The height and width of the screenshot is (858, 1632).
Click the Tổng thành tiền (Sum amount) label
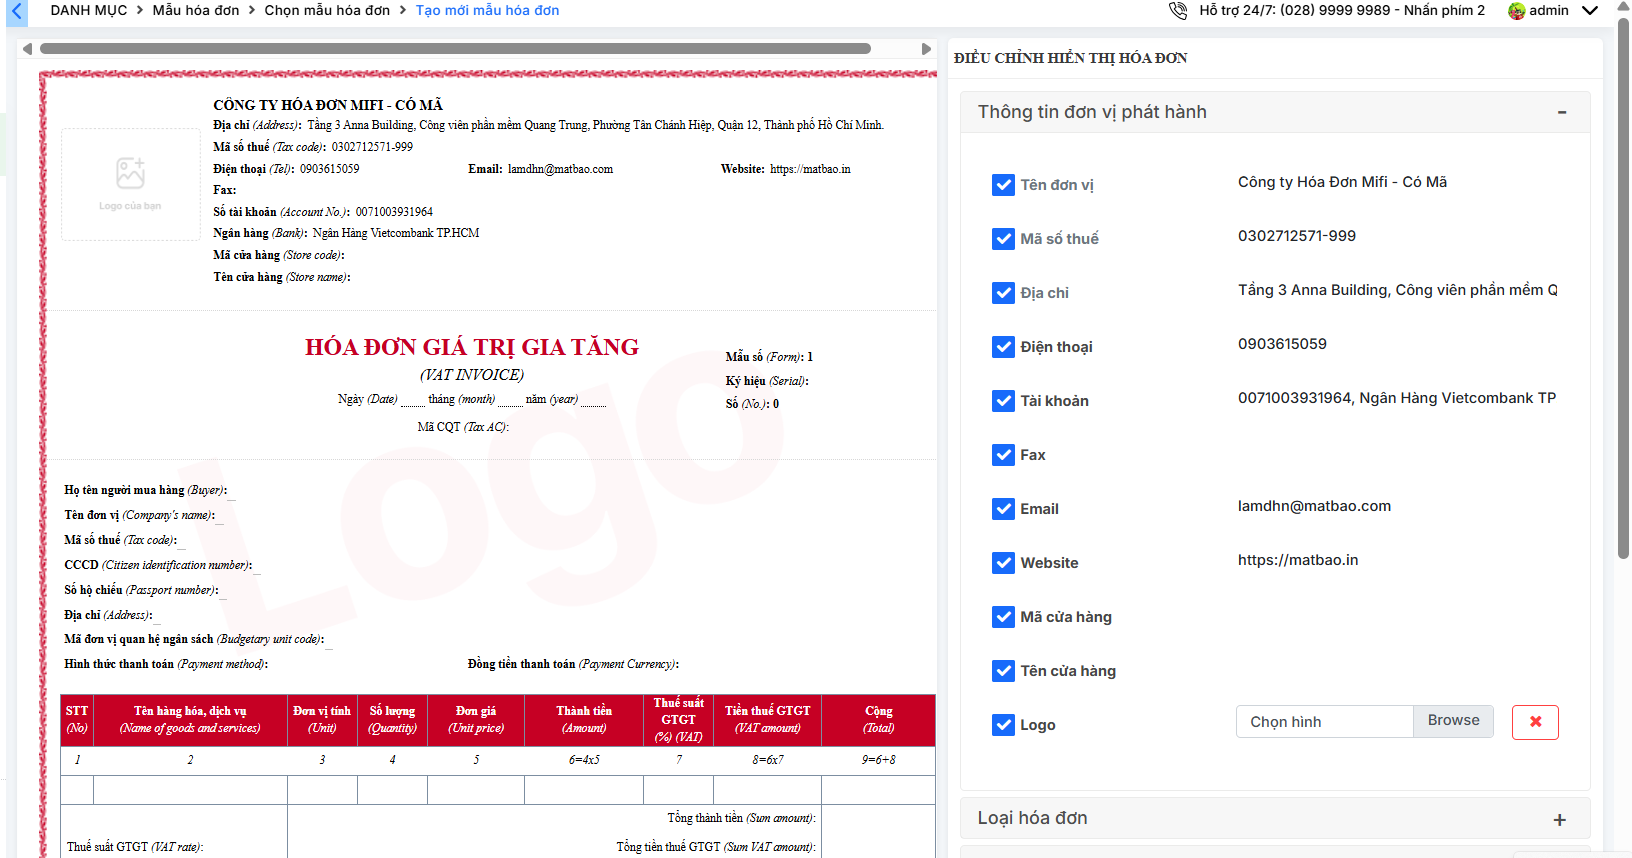742,818
